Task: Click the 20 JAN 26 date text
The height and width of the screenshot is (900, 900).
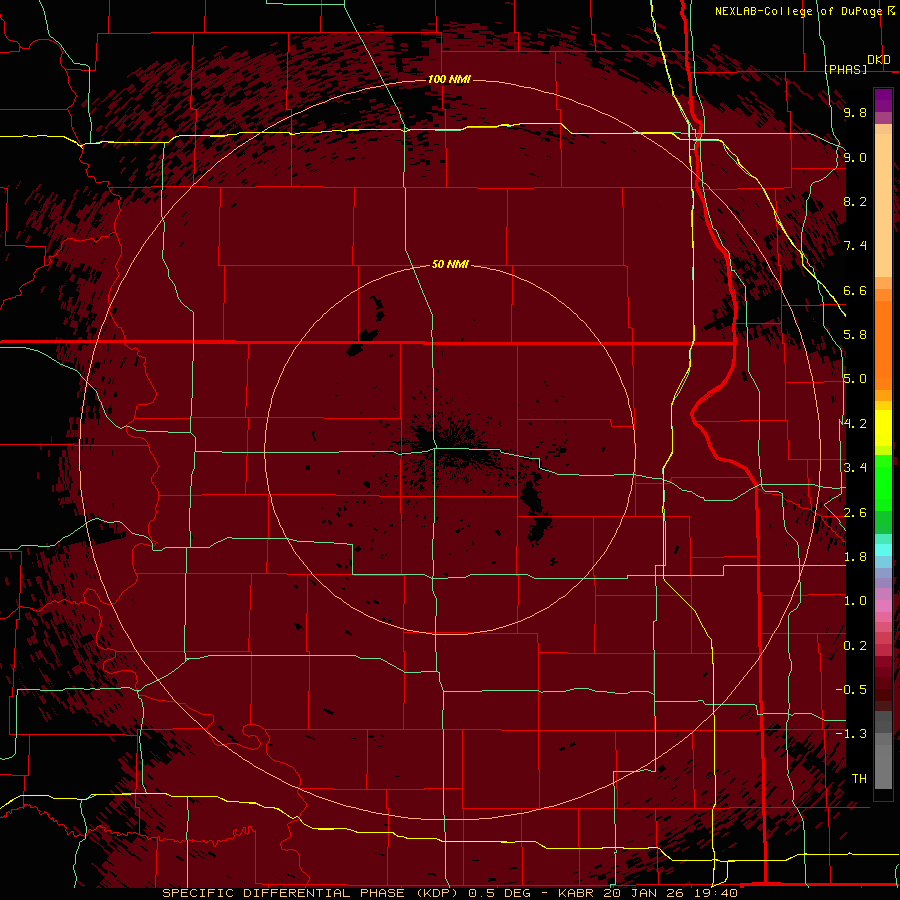Action: (641, 893)
